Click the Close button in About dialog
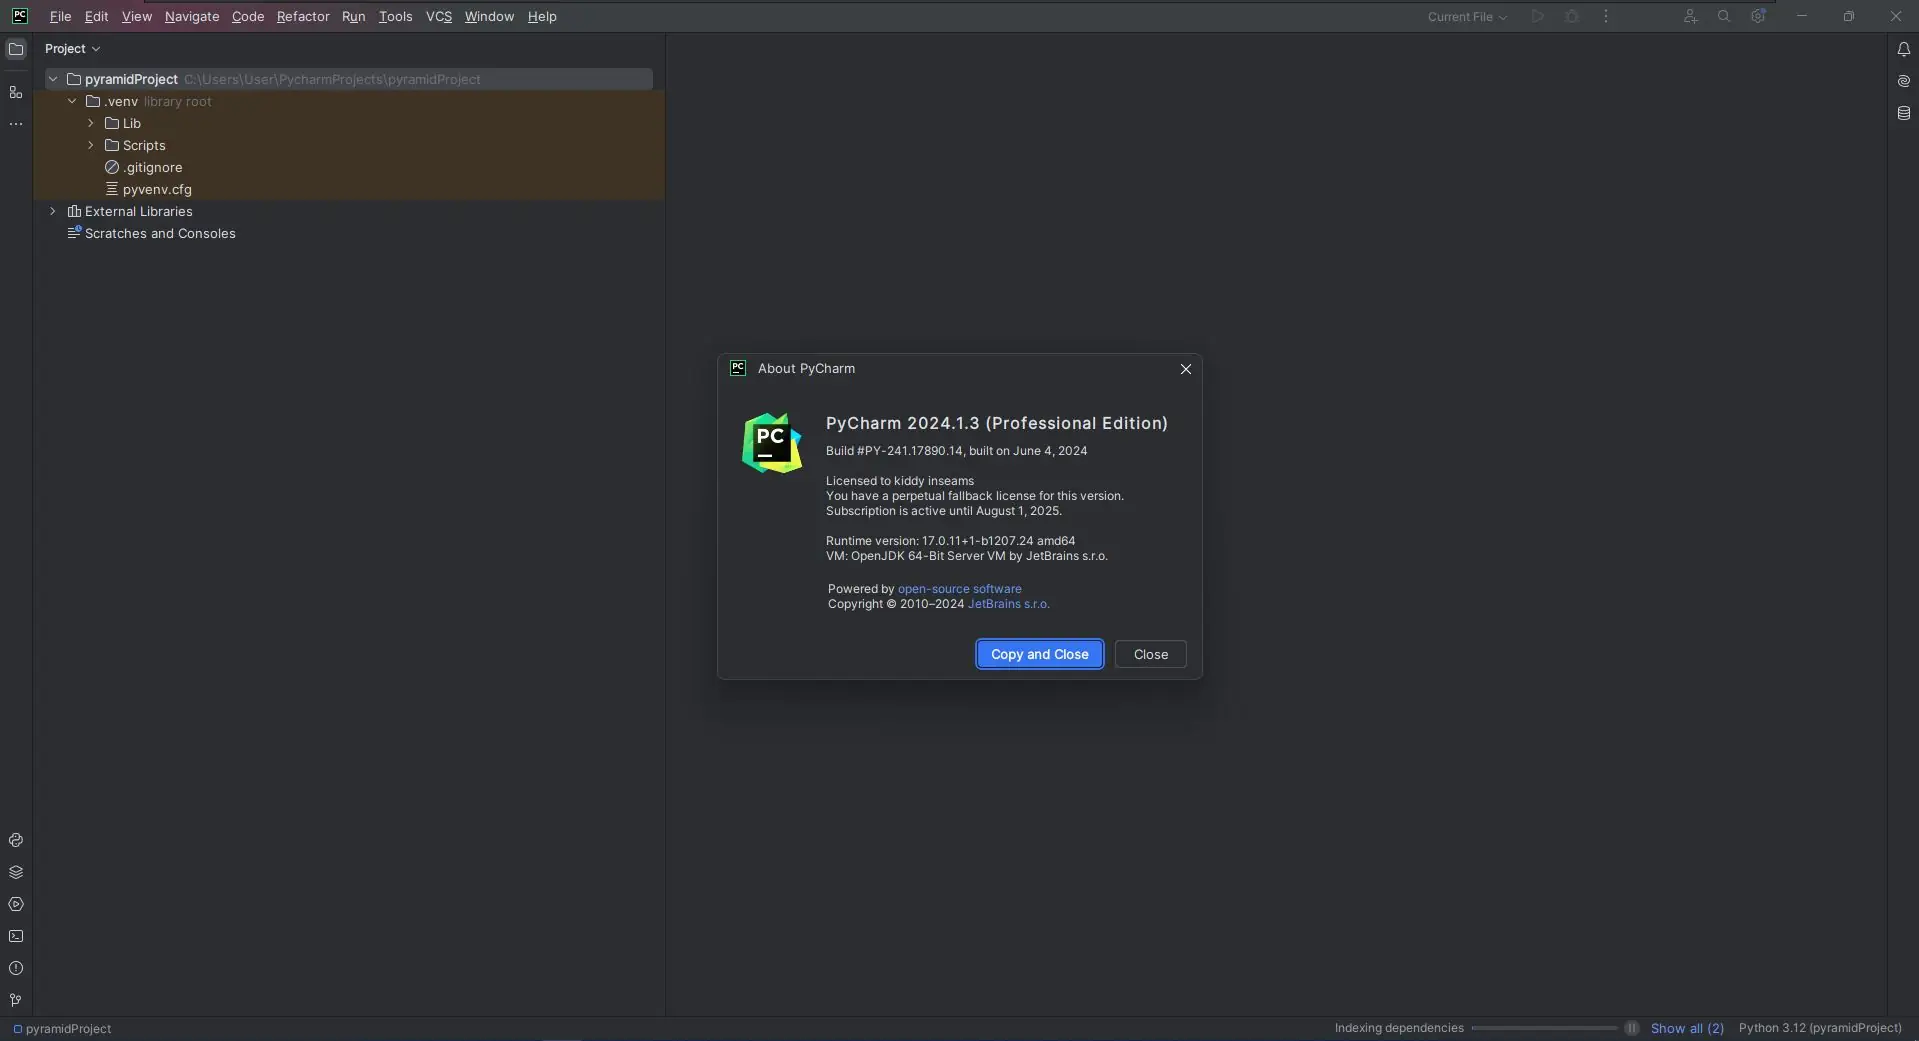The height and width of the screenshot is (1041, 1919). [x=1151, y=654]
